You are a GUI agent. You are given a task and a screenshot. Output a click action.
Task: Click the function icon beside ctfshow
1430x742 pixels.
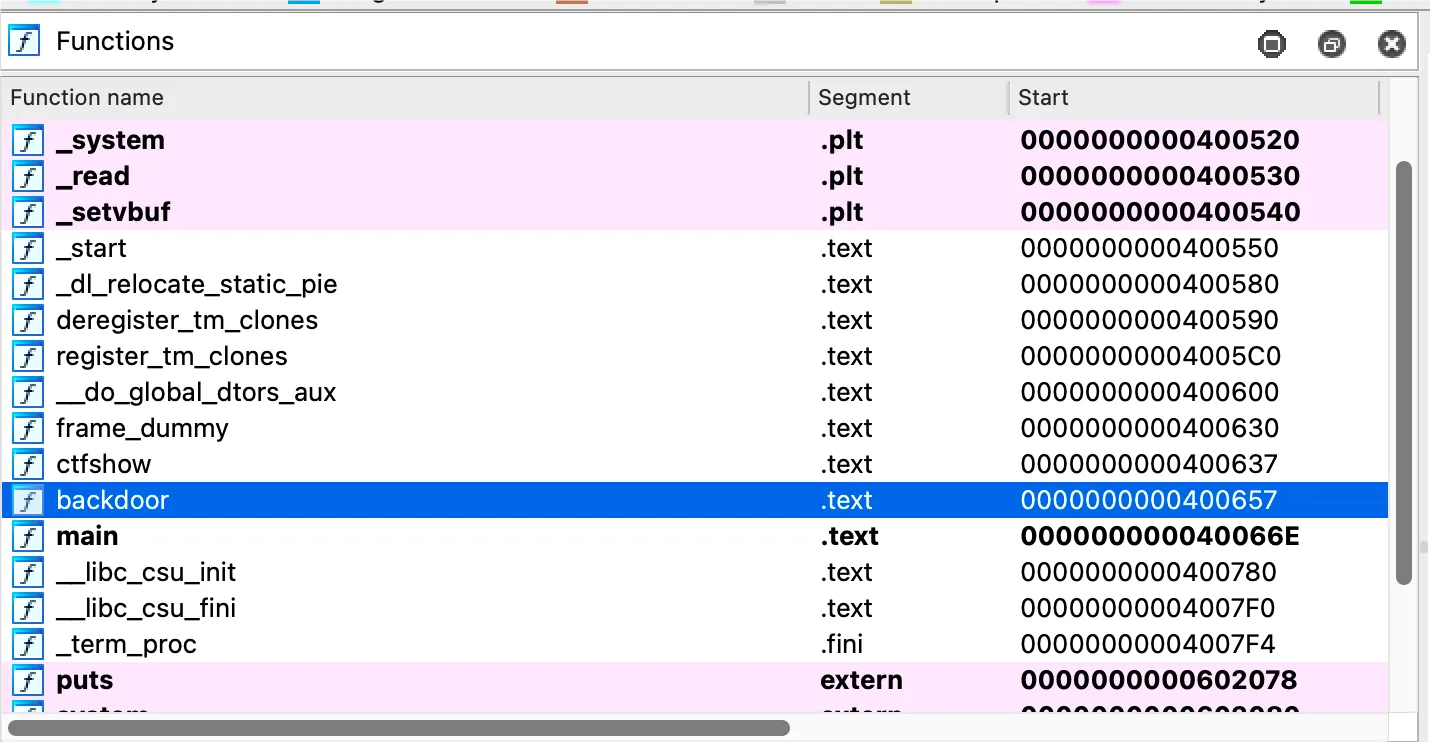coord(28,465)
